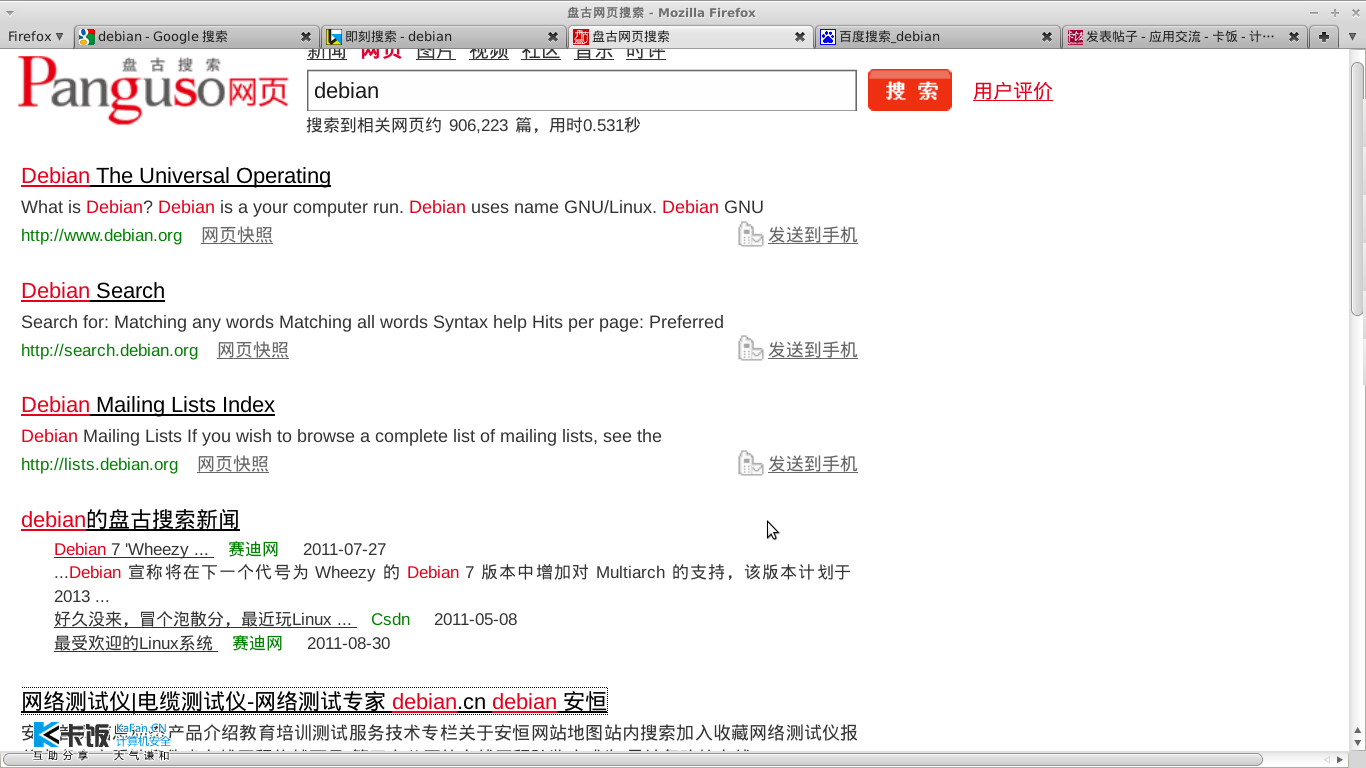Click the vertical scrollbar thumb
Viewport: 1366px width, 768px height.
1357,190
